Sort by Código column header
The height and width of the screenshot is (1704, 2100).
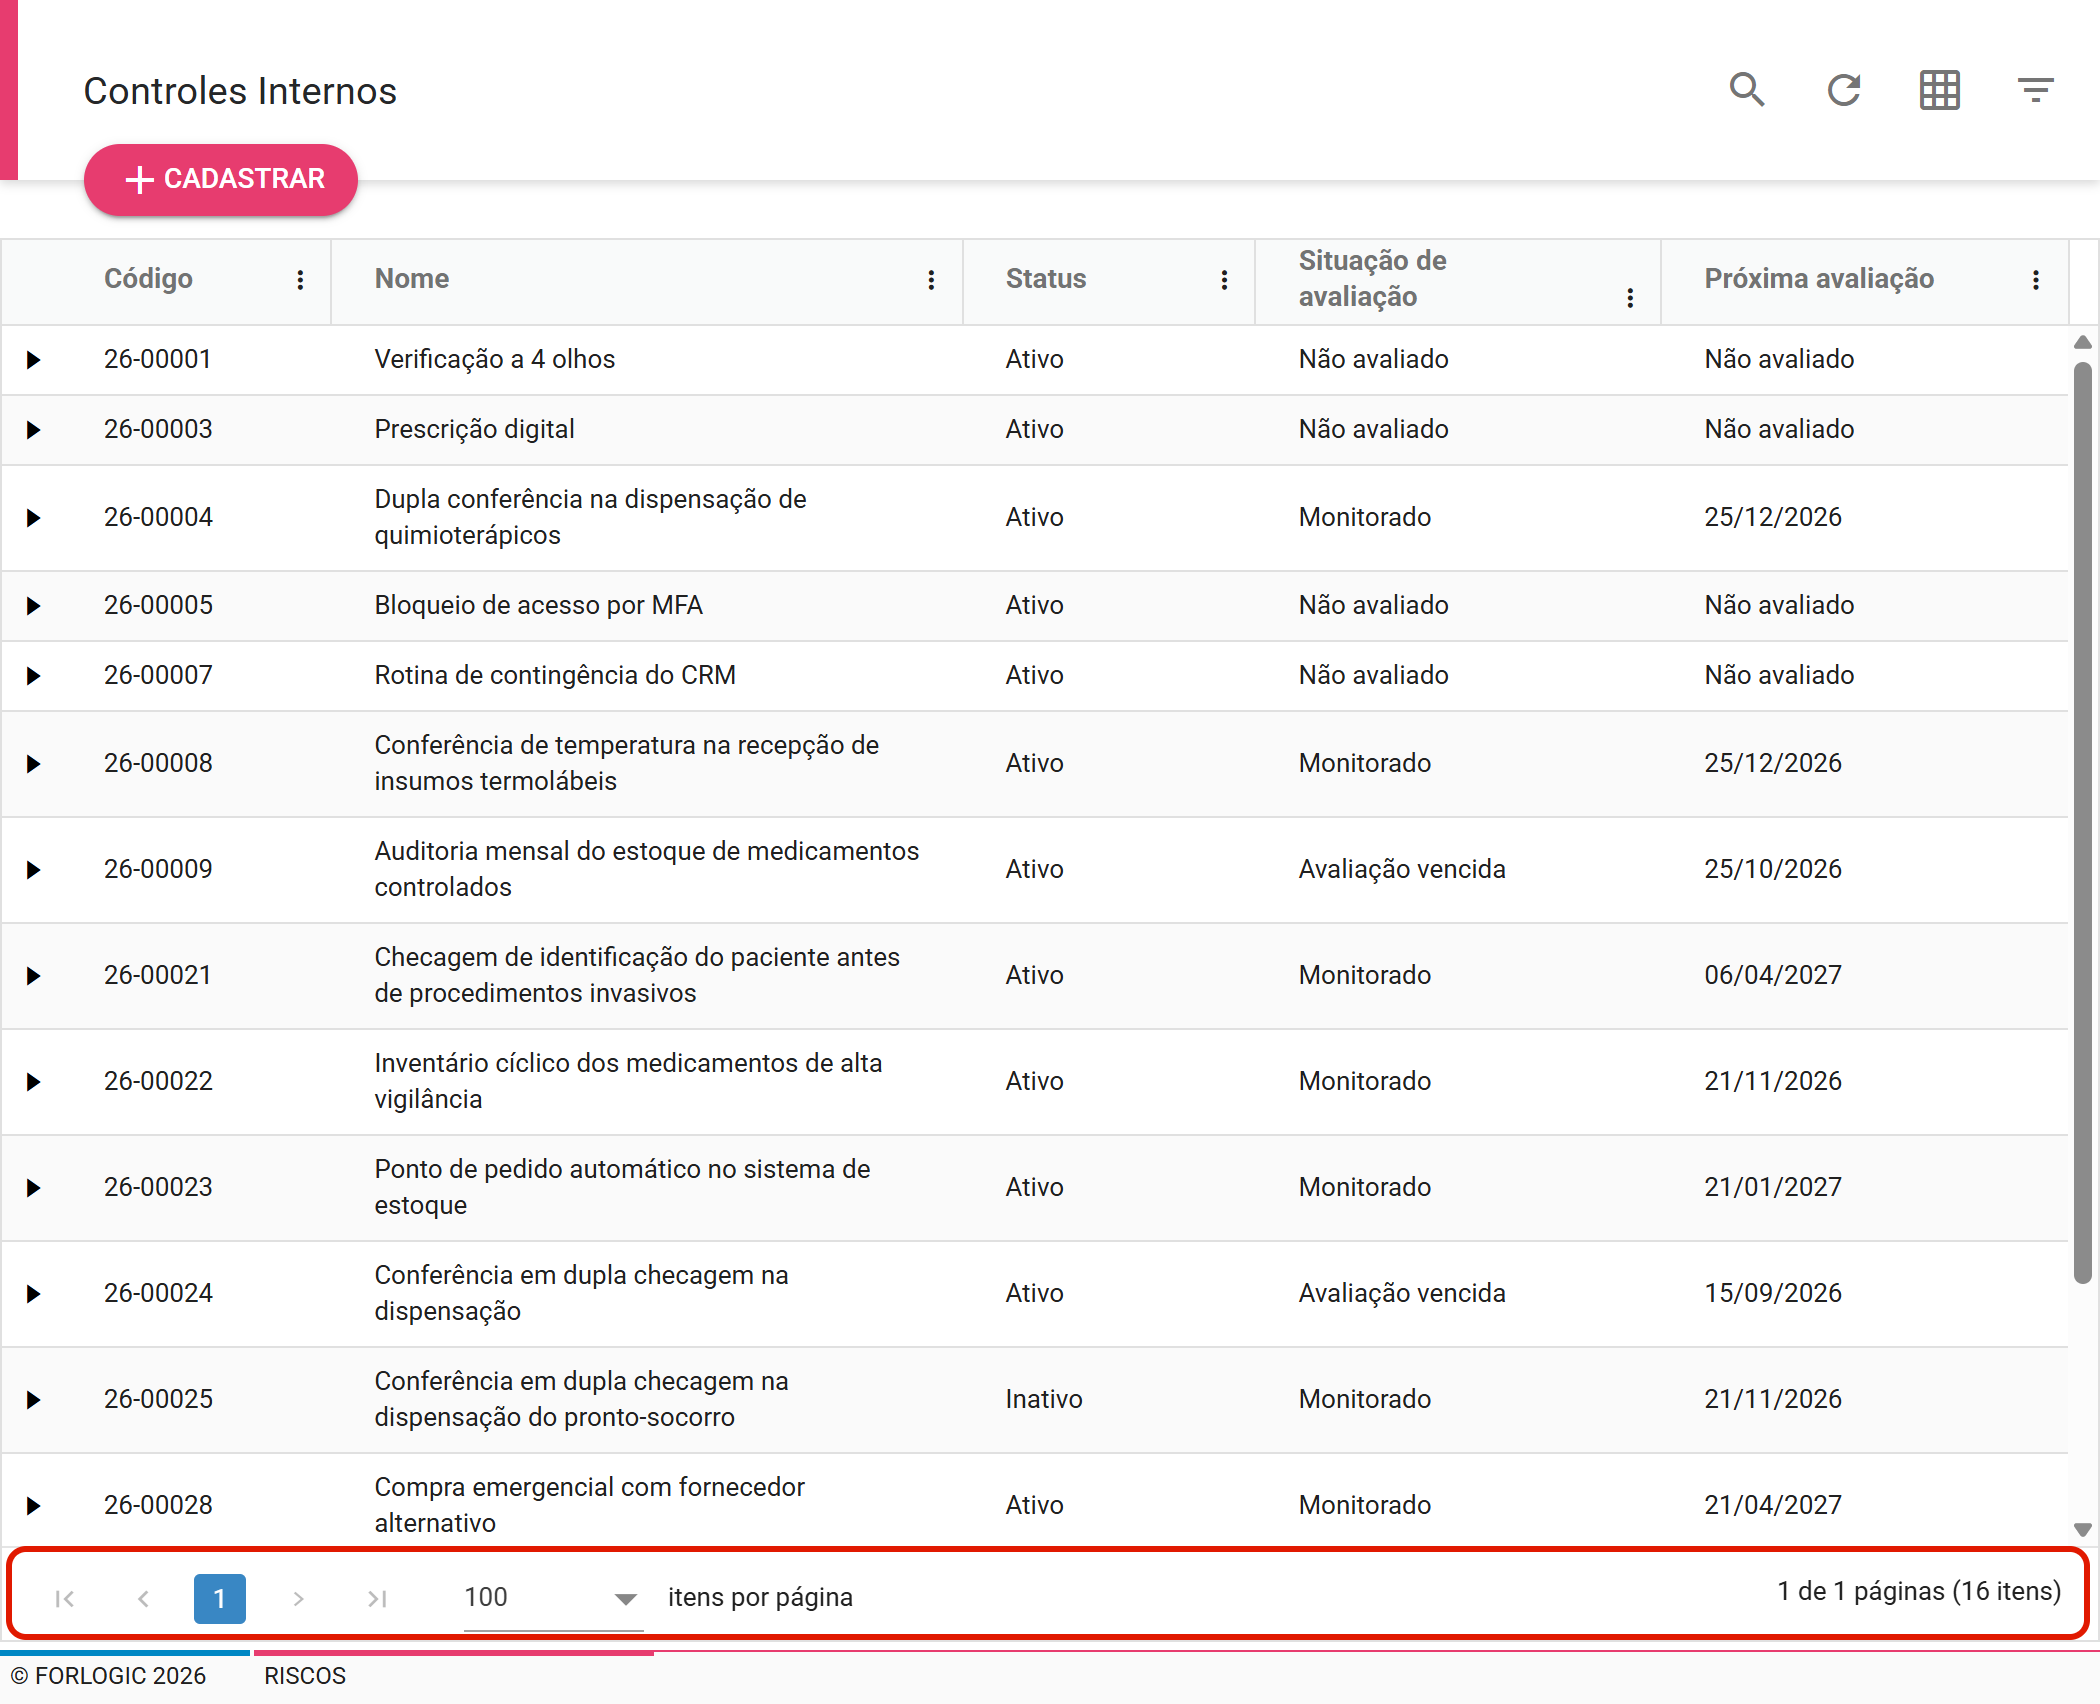[x=148, y=279]
